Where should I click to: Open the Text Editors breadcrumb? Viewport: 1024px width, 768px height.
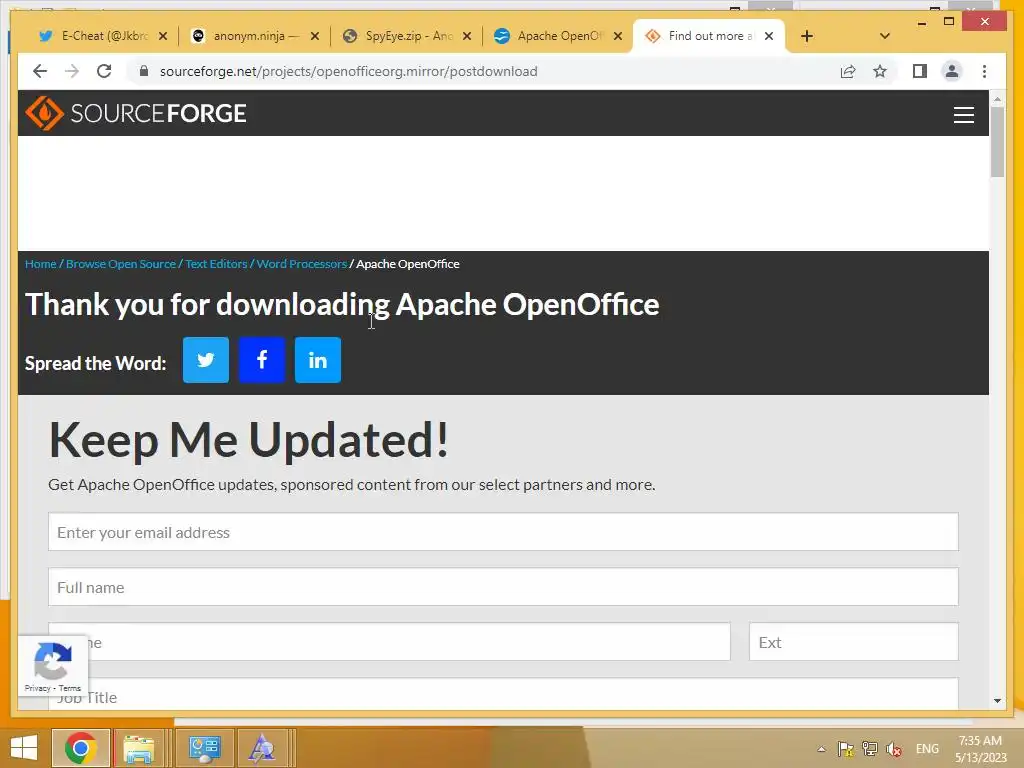point(216,264)
